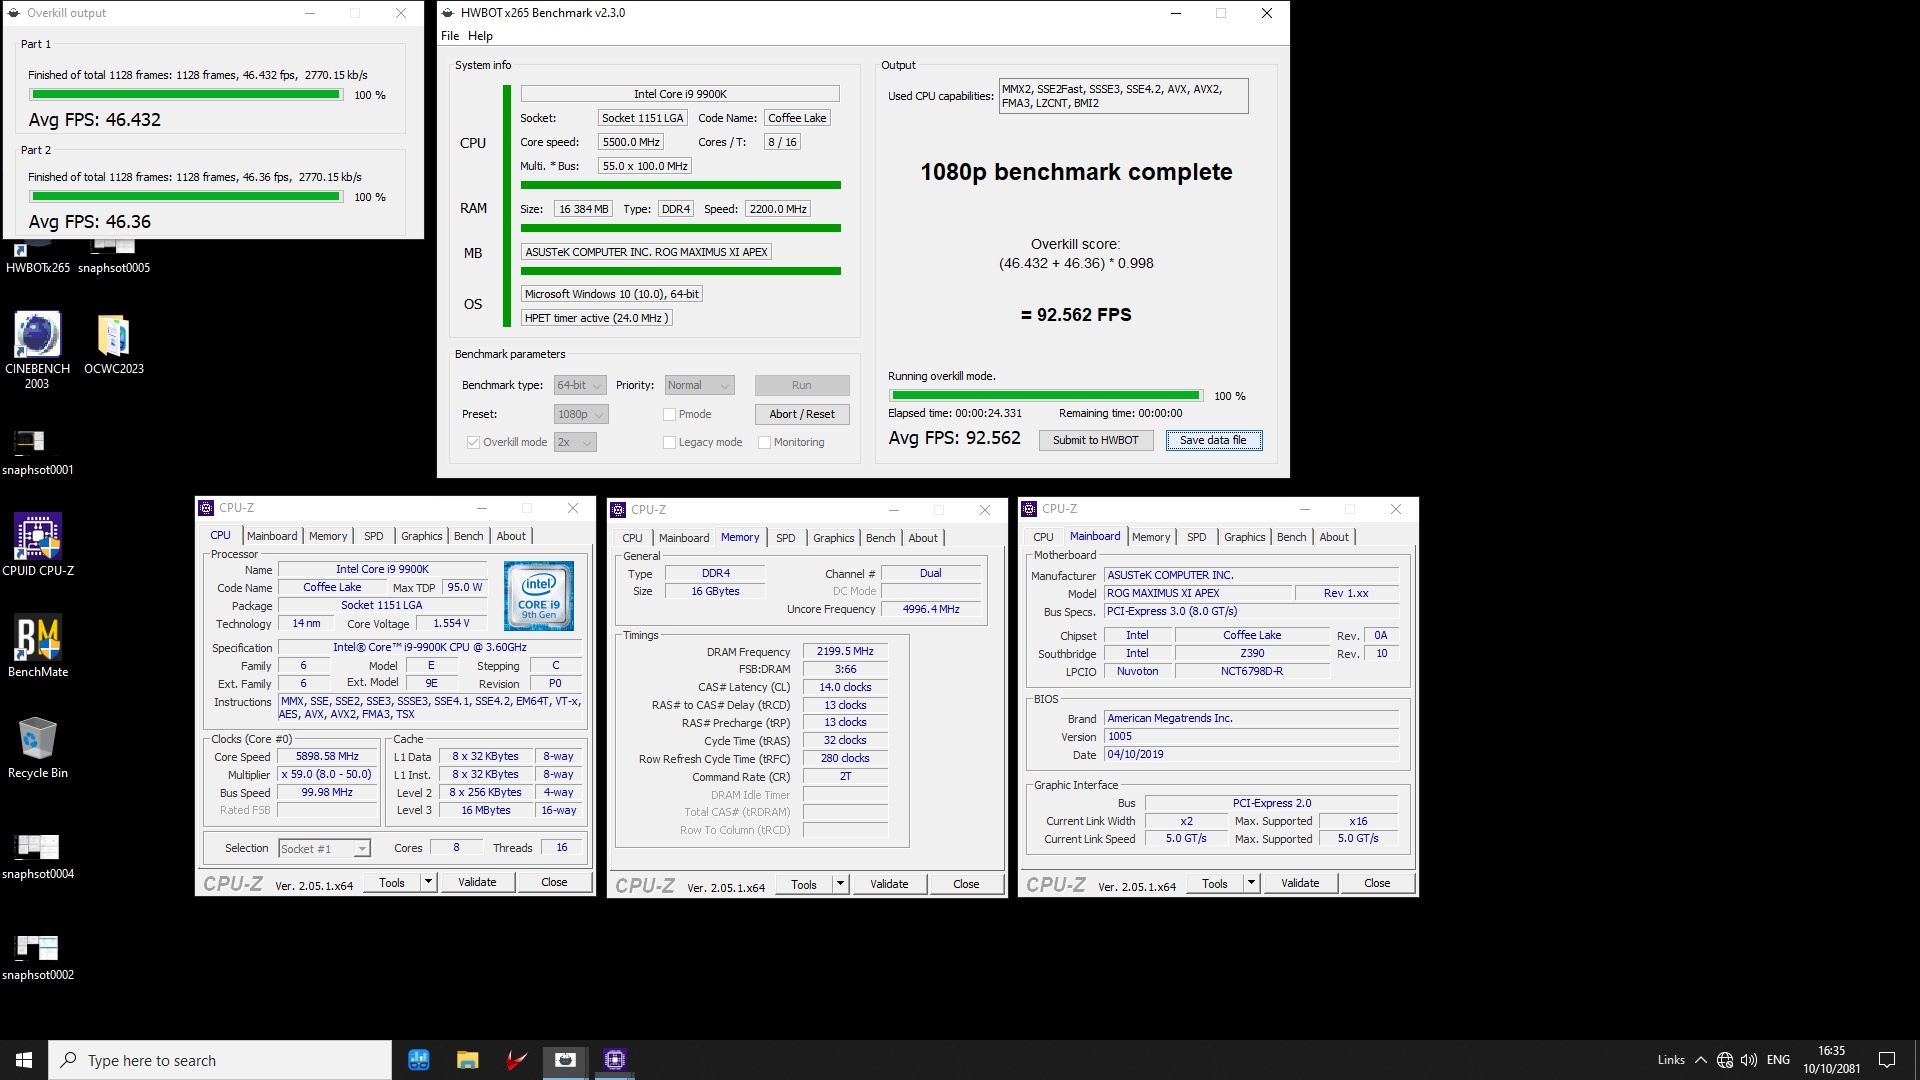
Task: Click Intel Core i9 logo in CPU-Z
Action: point(539,596)
